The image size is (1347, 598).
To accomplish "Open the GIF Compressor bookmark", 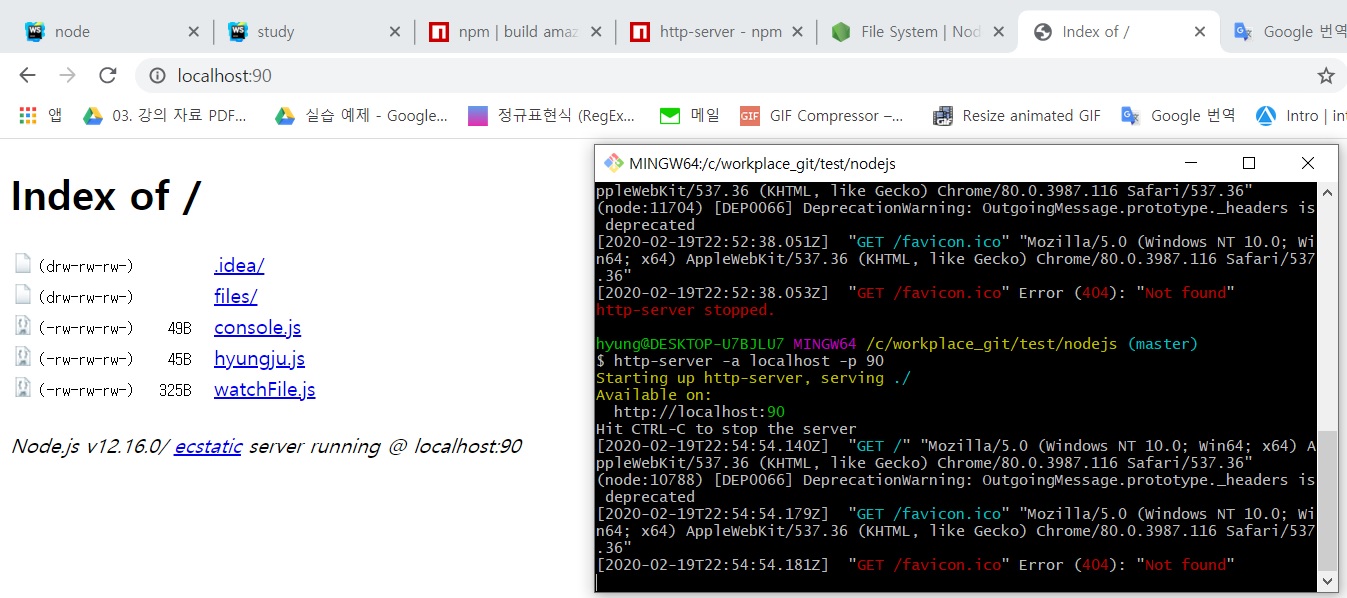I will pos(823,116).
